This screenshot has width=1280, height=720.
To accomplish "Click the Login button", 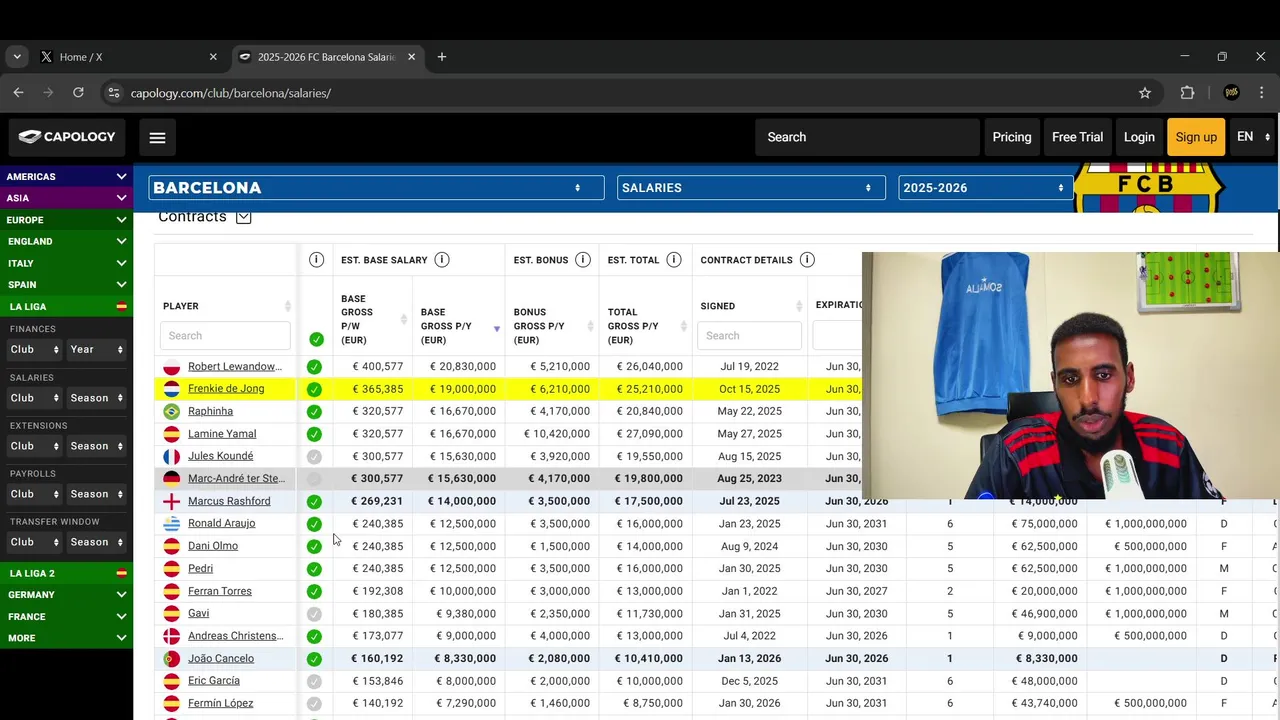I will point(1139,137).
